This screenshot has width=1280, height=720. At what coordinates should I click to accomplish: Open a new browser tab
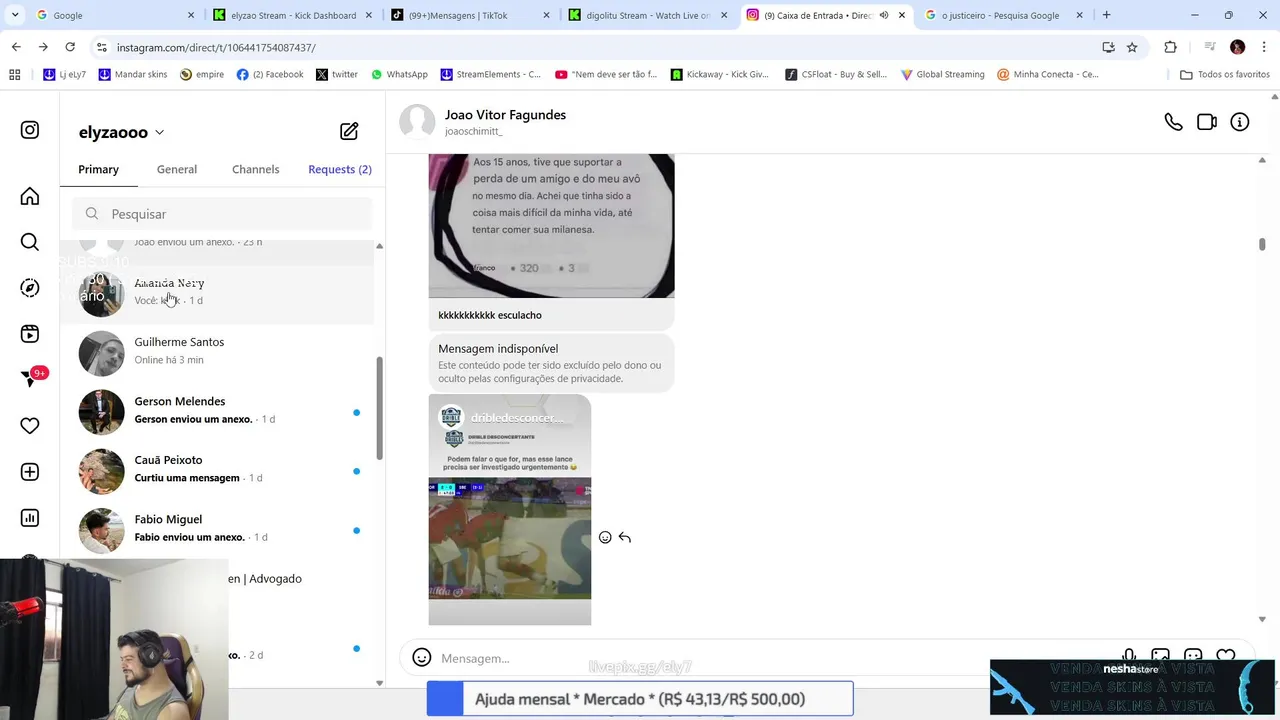[1106, 15]
